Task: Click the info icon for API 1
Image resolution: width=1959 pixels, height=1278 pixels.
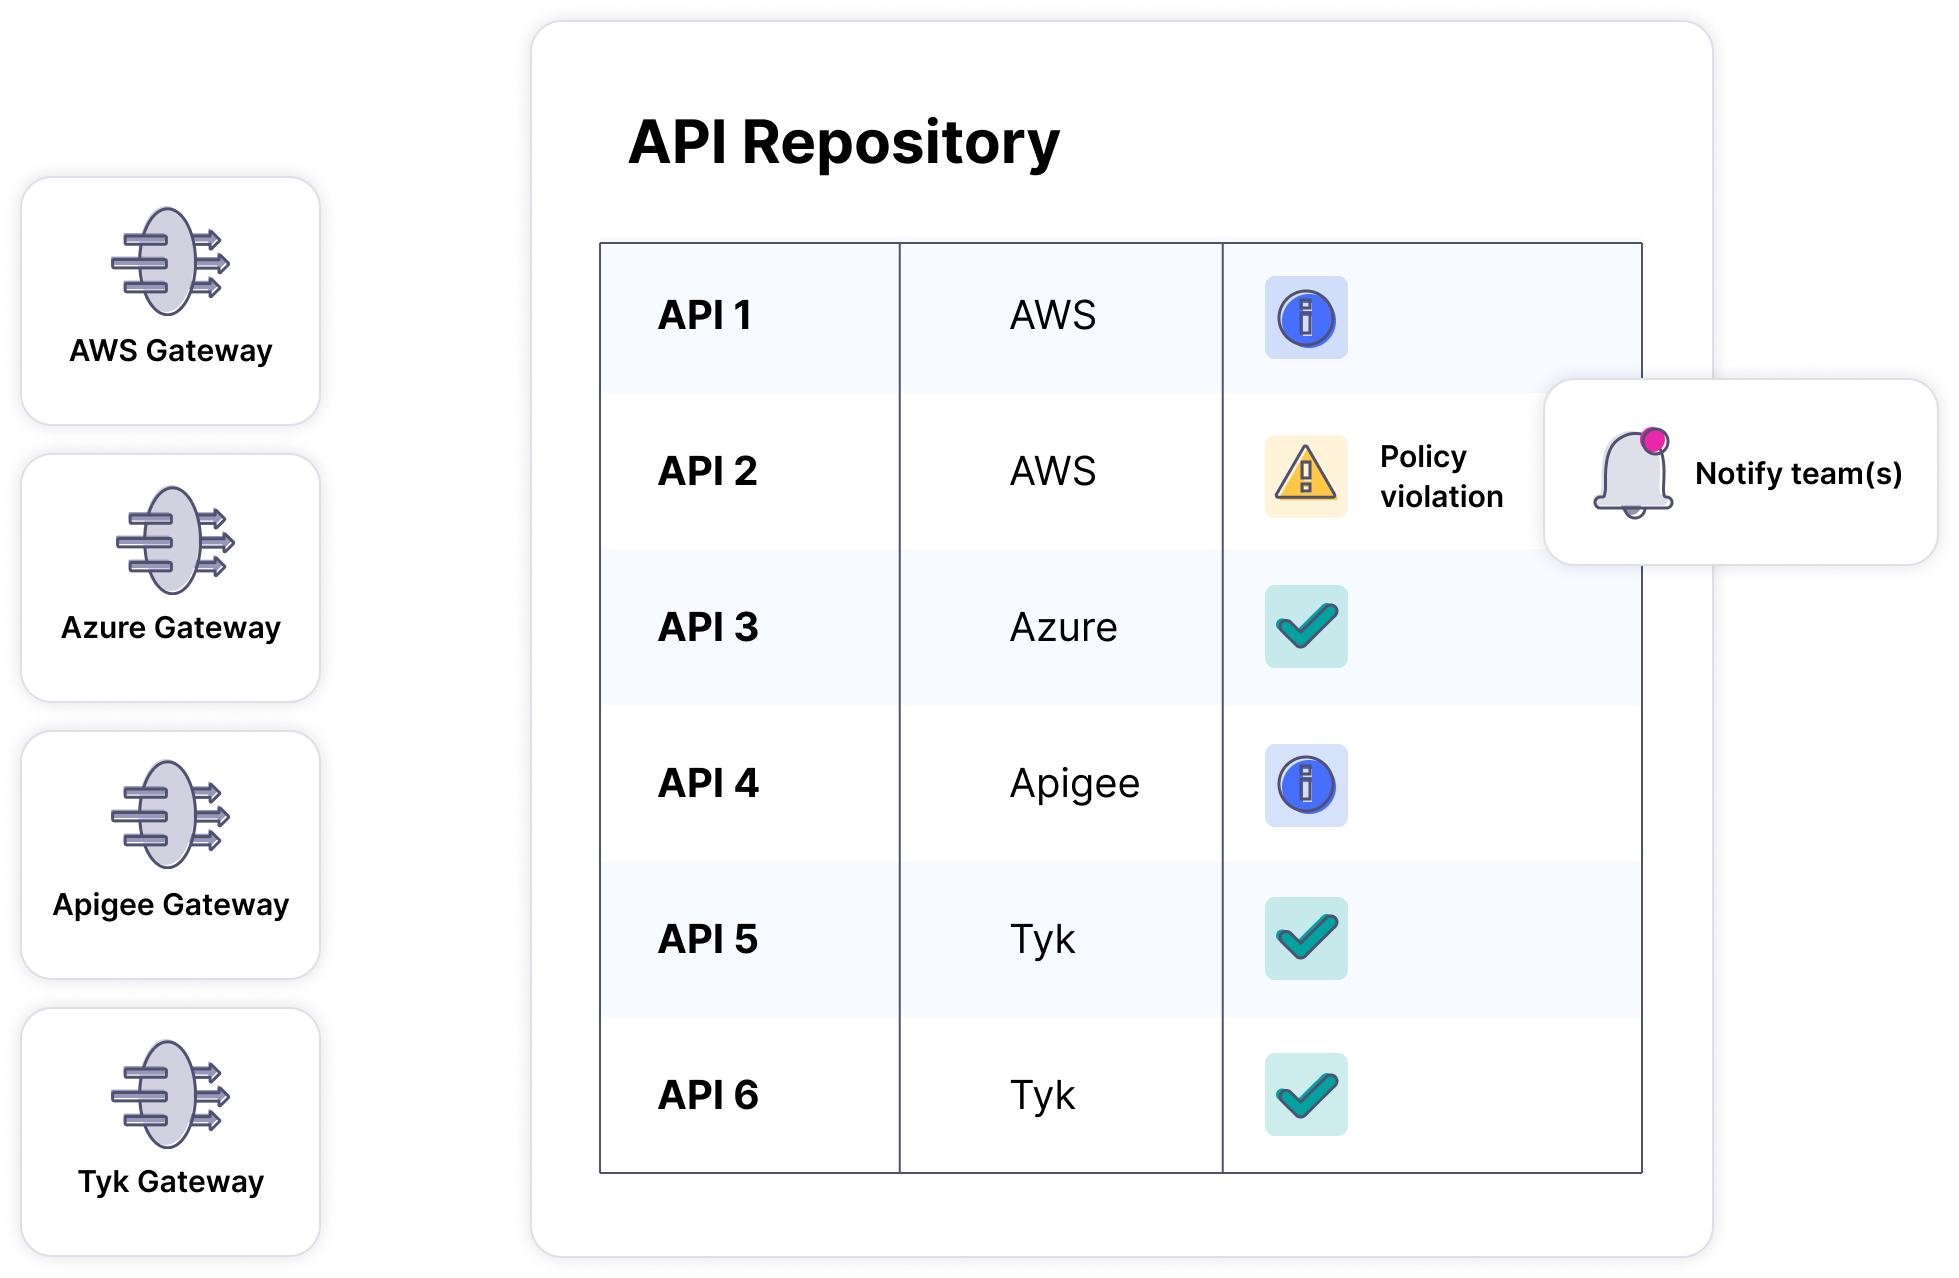Action: coord(1306,318)
